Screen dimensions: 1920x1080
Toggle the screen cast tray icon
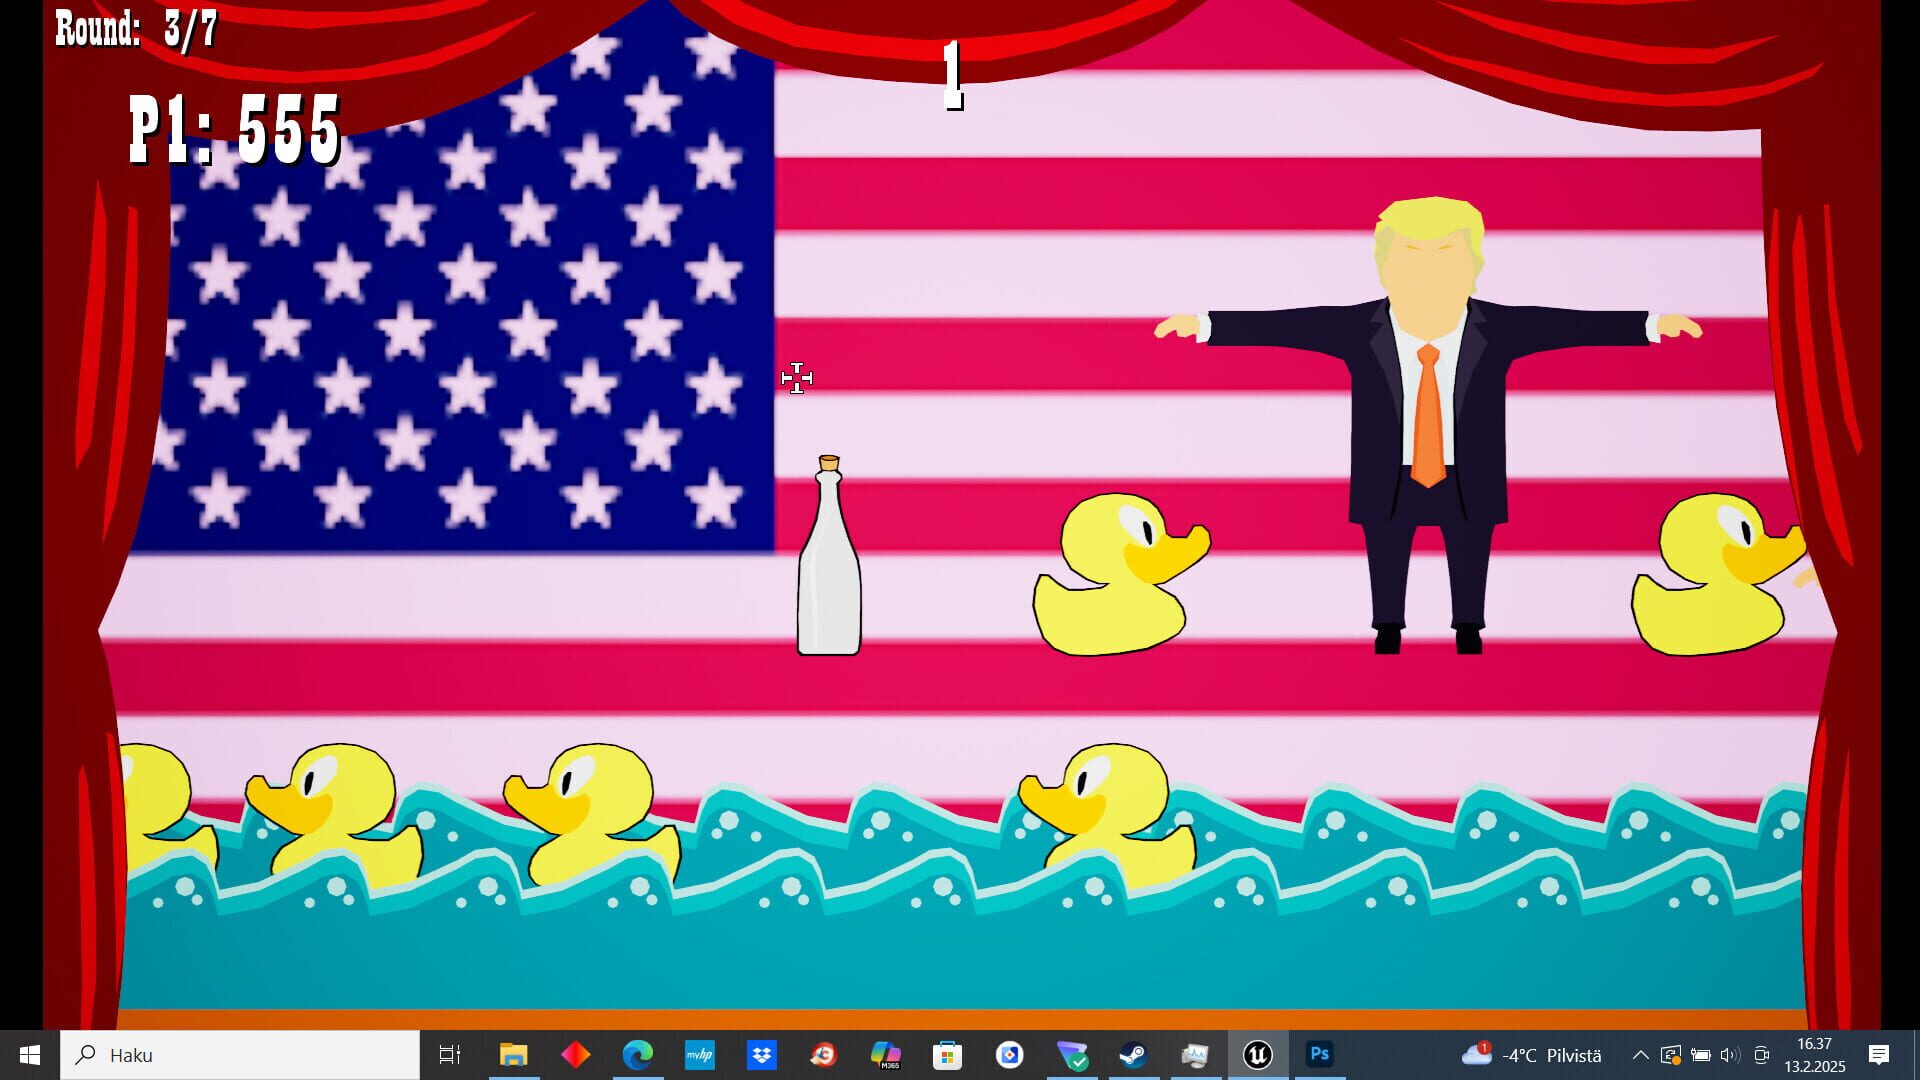pyautogui.click(x=1762, y=1055)
